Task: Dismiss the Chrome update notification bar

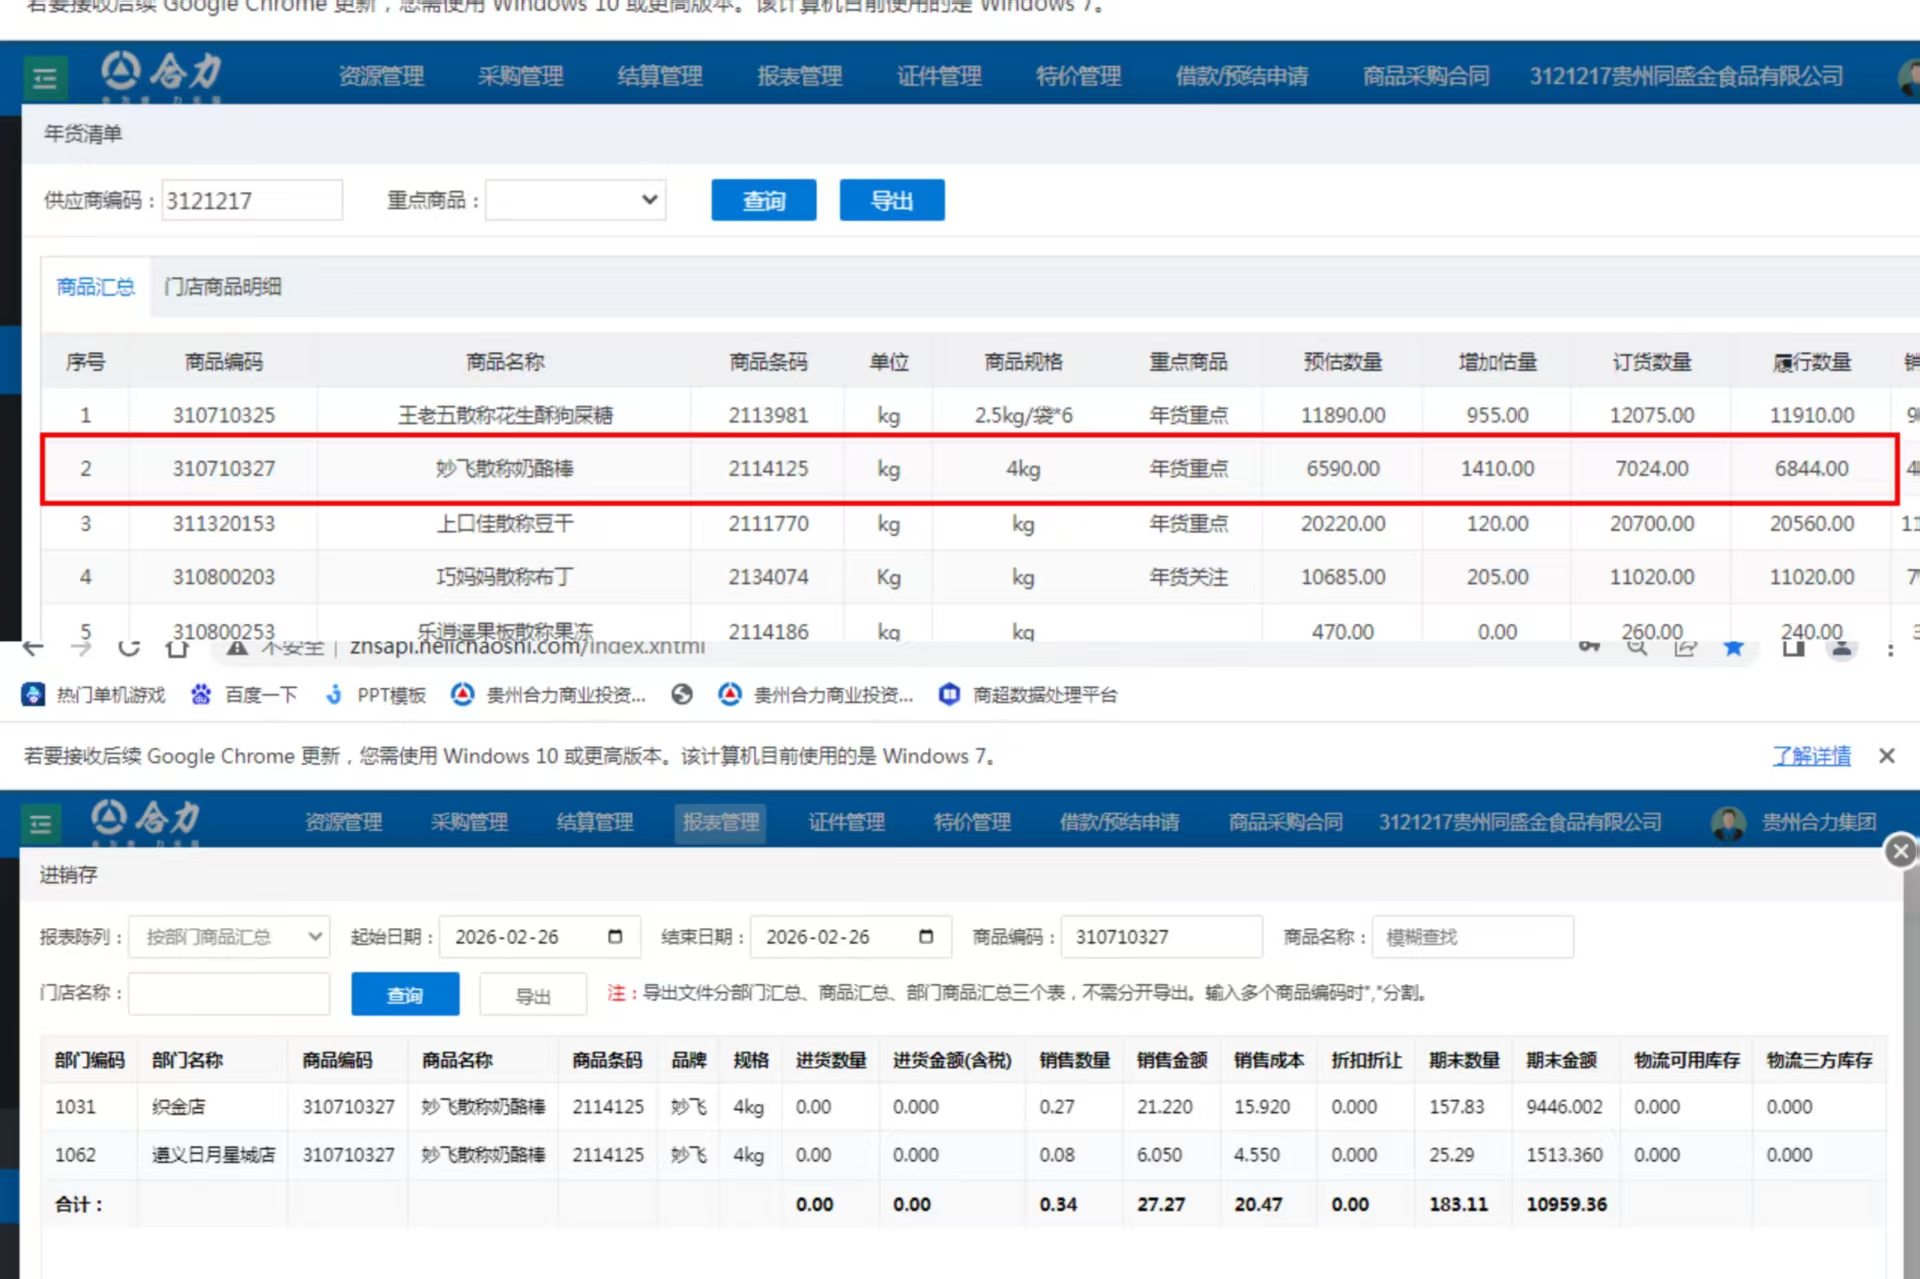Action: pos(1886,756)
